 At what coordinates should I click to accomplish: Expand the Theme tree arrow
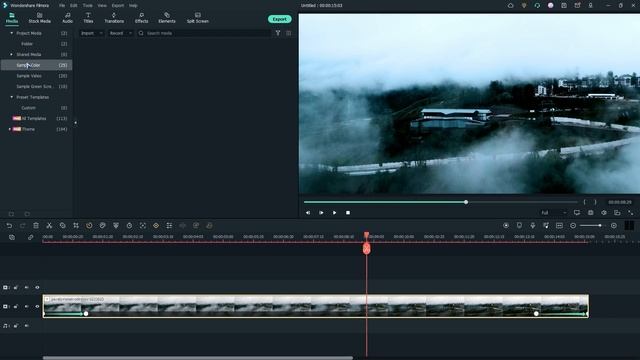(x=10, y=129)
